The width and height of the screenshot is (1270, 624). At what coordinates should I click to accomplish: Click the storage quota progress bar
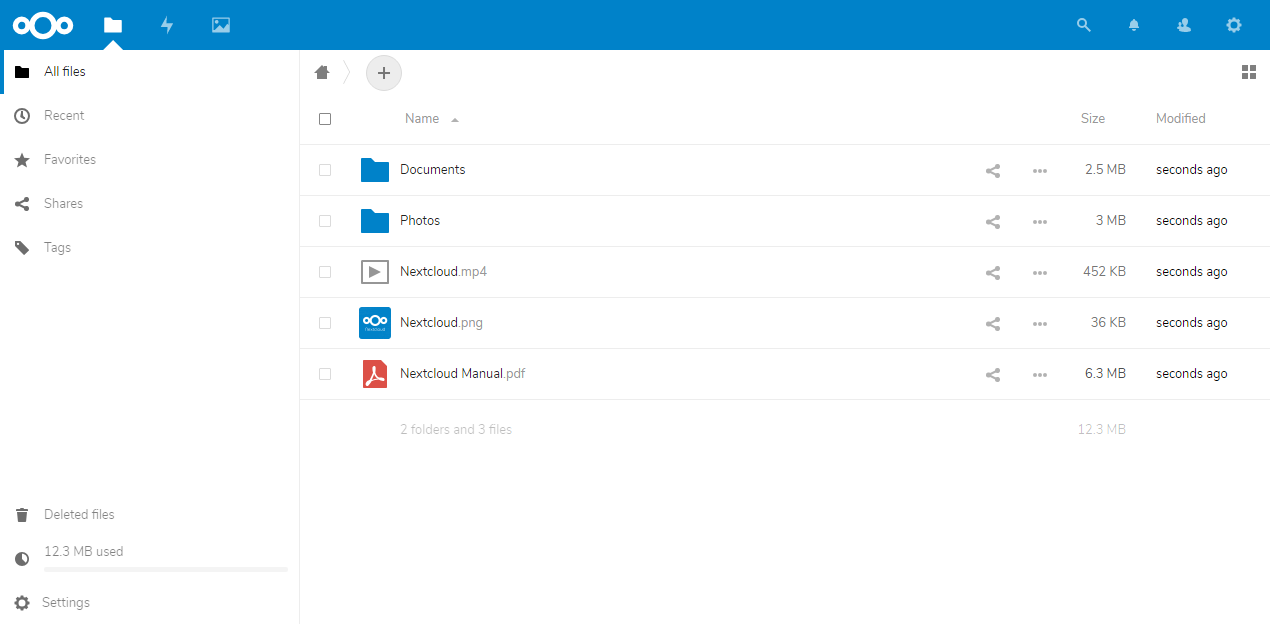pyautogui.click(x=166, y=569)
